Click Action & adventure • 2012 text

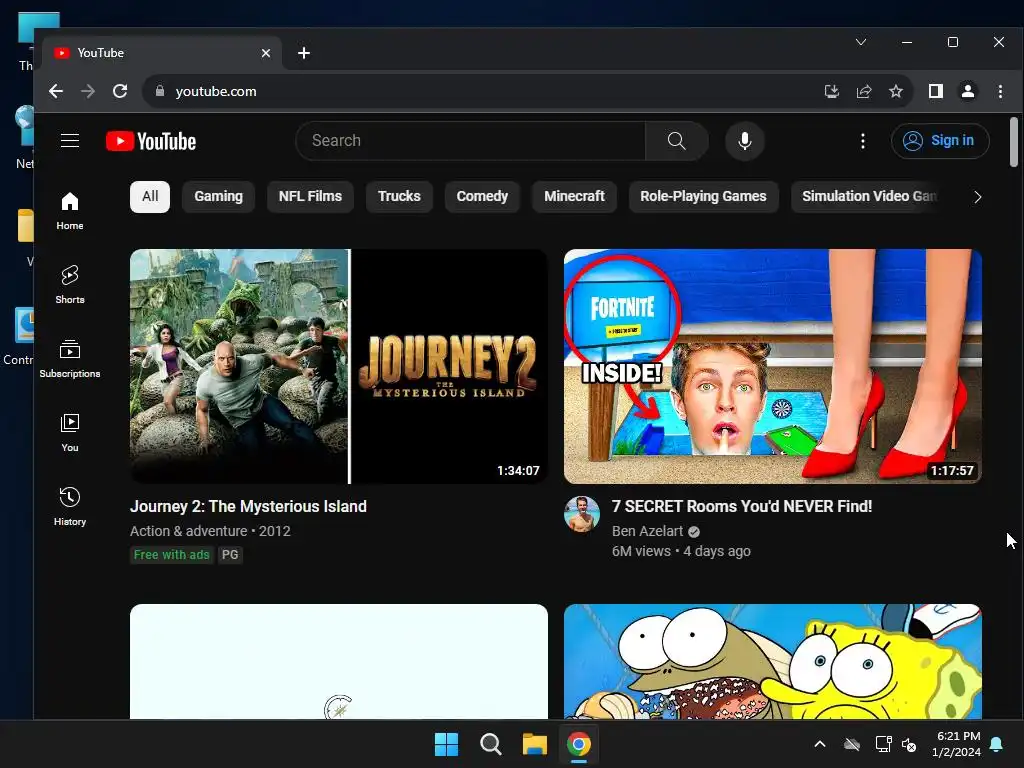click(210, 532)
